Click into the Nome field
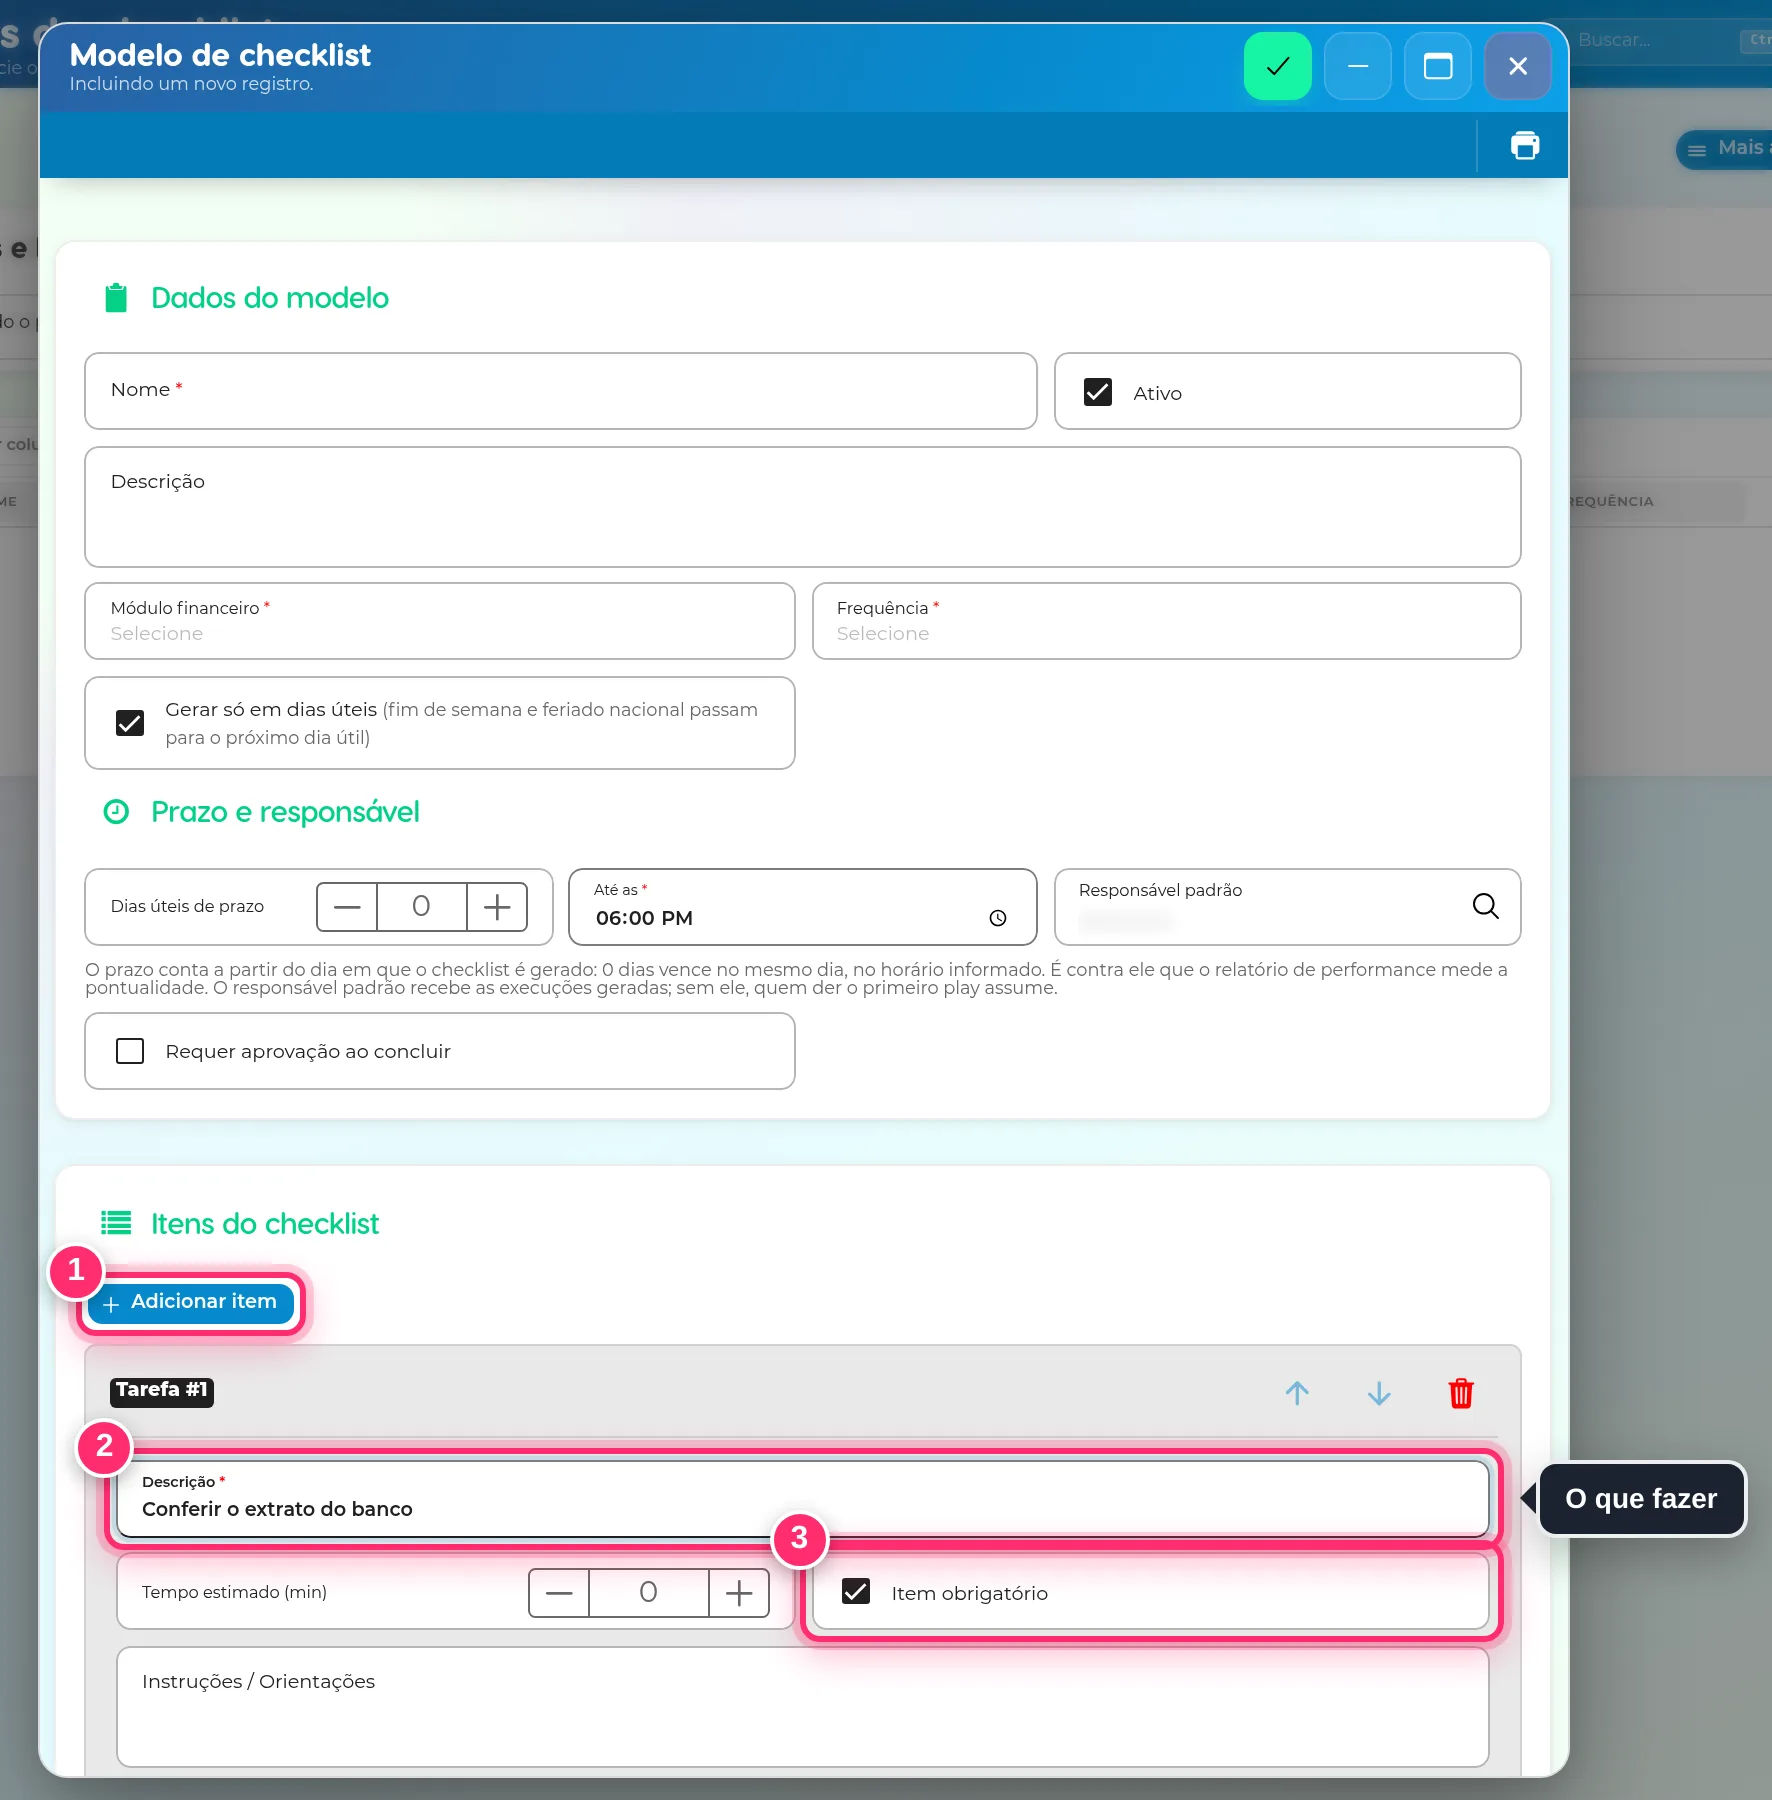This screenshot has width=1772, height=1800. (561, 391)
